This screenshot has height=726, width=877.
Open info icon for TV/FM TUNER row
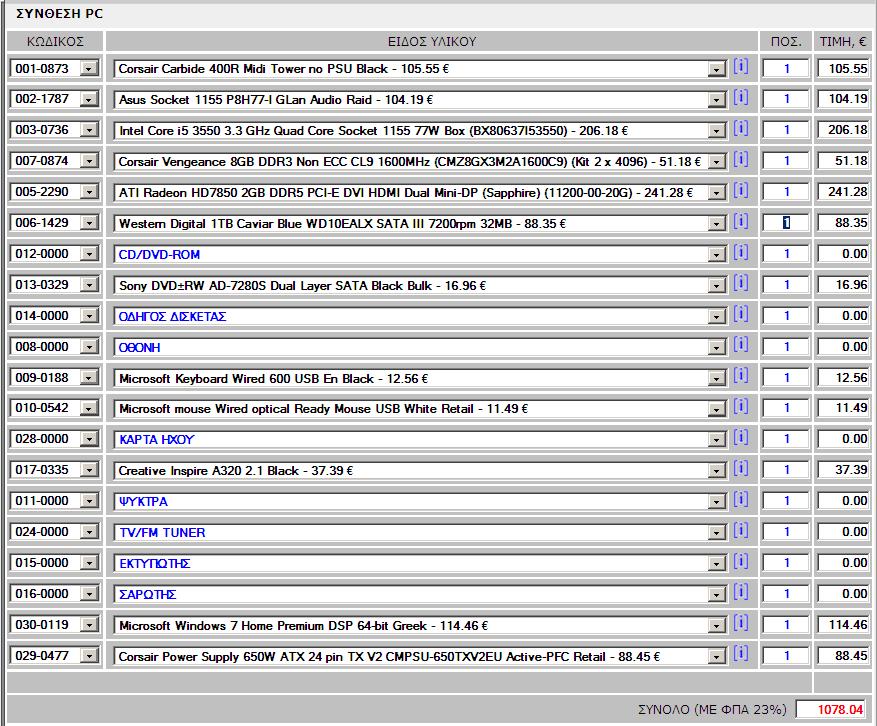click(741, 531)
